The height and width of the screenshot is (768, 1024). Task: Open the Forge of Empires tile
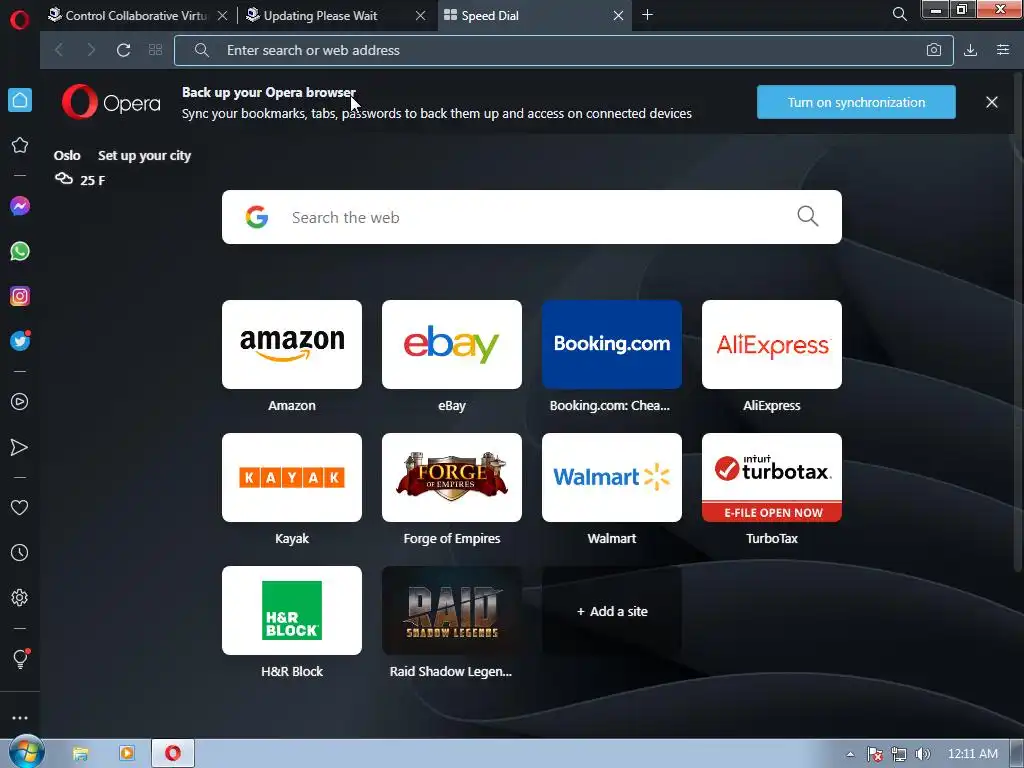pos(452,477)
